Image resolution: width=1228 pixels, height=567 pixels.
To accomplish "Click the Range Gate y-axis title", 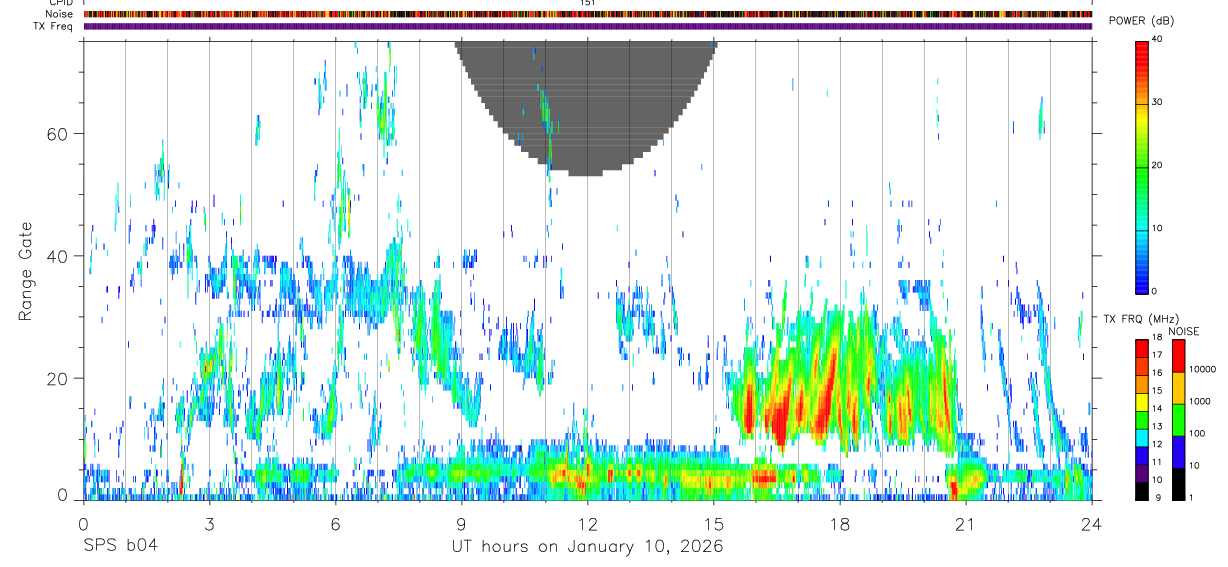I will pyautogui.click(x=25, y=269).
